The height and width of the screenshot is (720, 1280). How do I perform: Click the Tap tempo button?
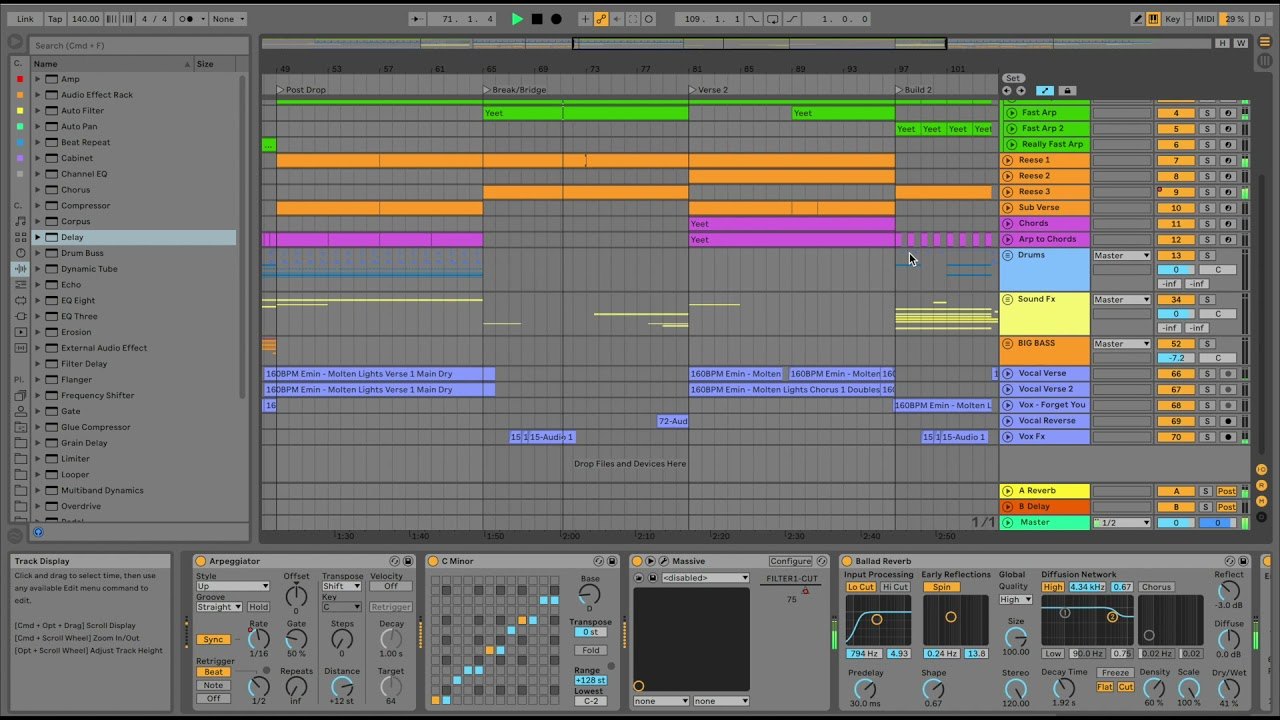click(x=55, y=19)
